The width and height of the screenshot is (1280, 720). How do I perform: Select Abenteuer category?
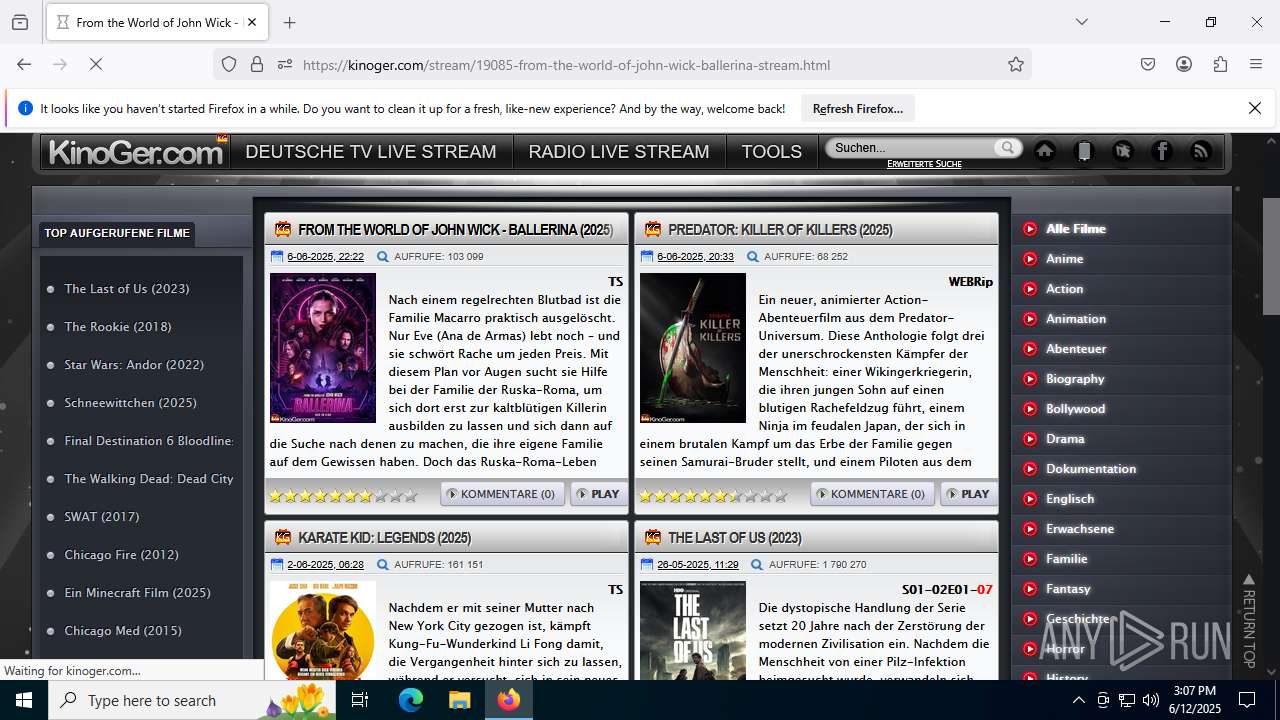coord(1076,349)
